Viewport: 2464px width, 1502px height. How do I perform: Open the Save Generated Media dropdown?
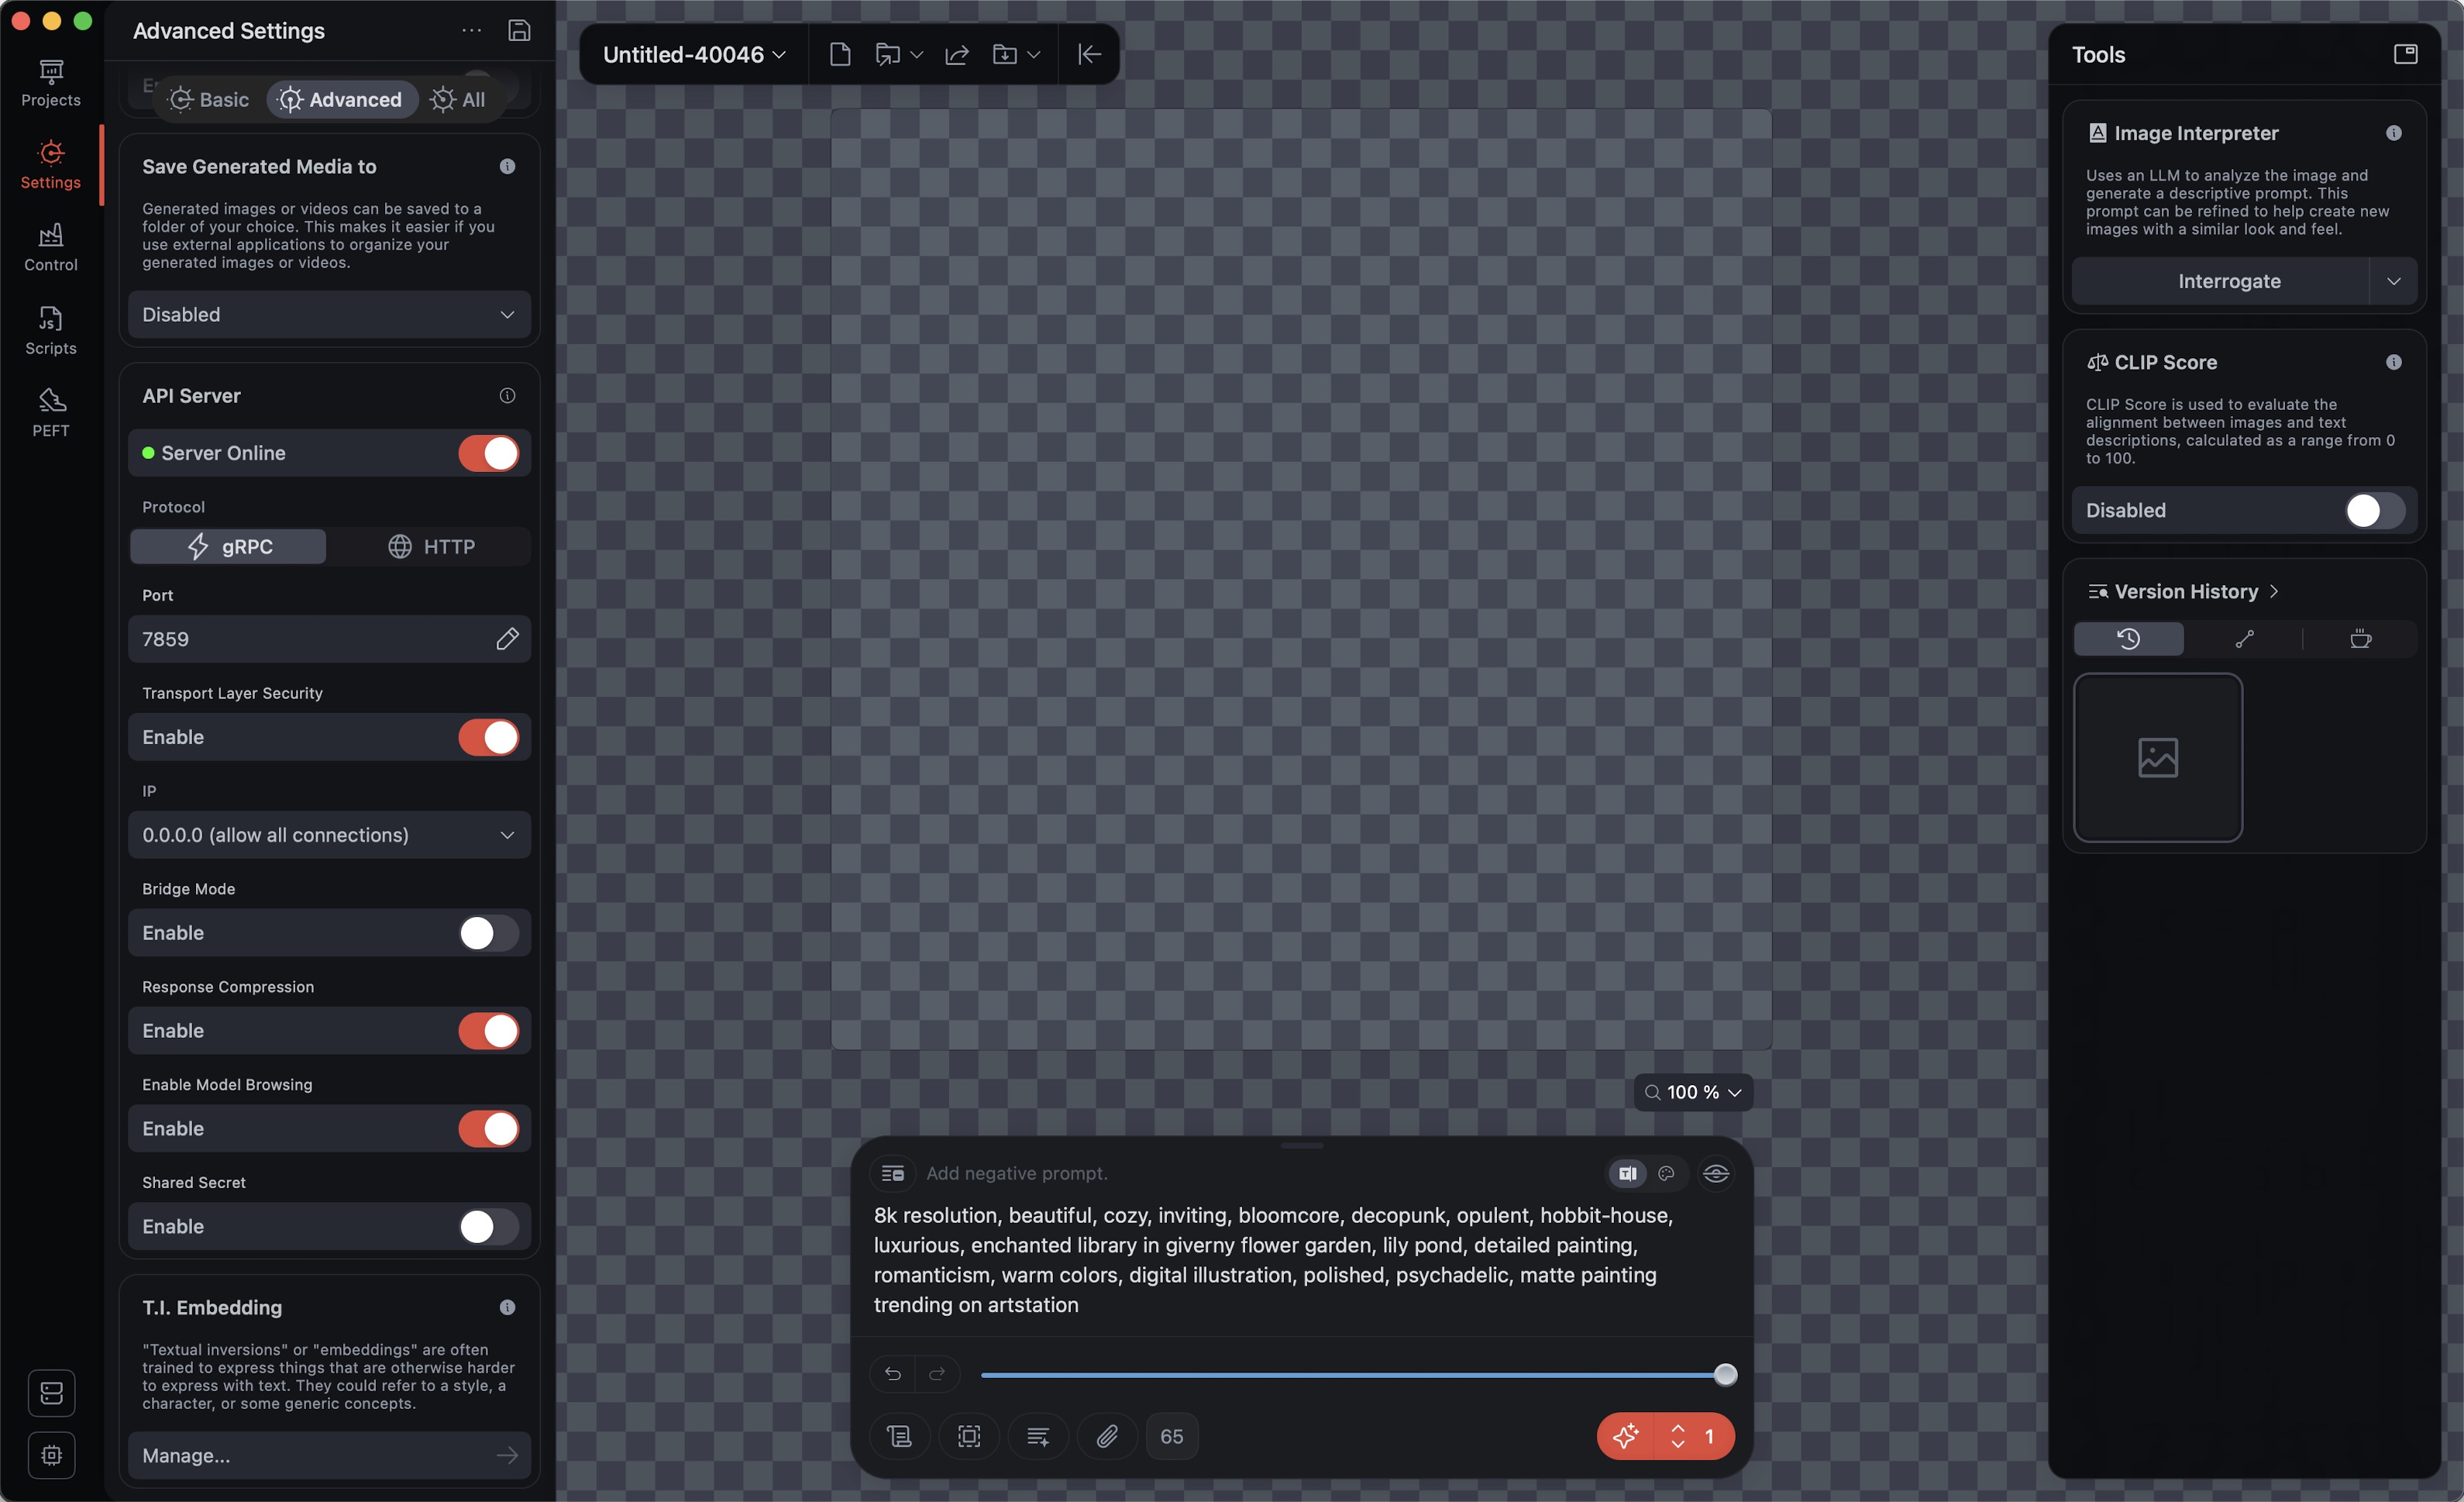point(329,315)
